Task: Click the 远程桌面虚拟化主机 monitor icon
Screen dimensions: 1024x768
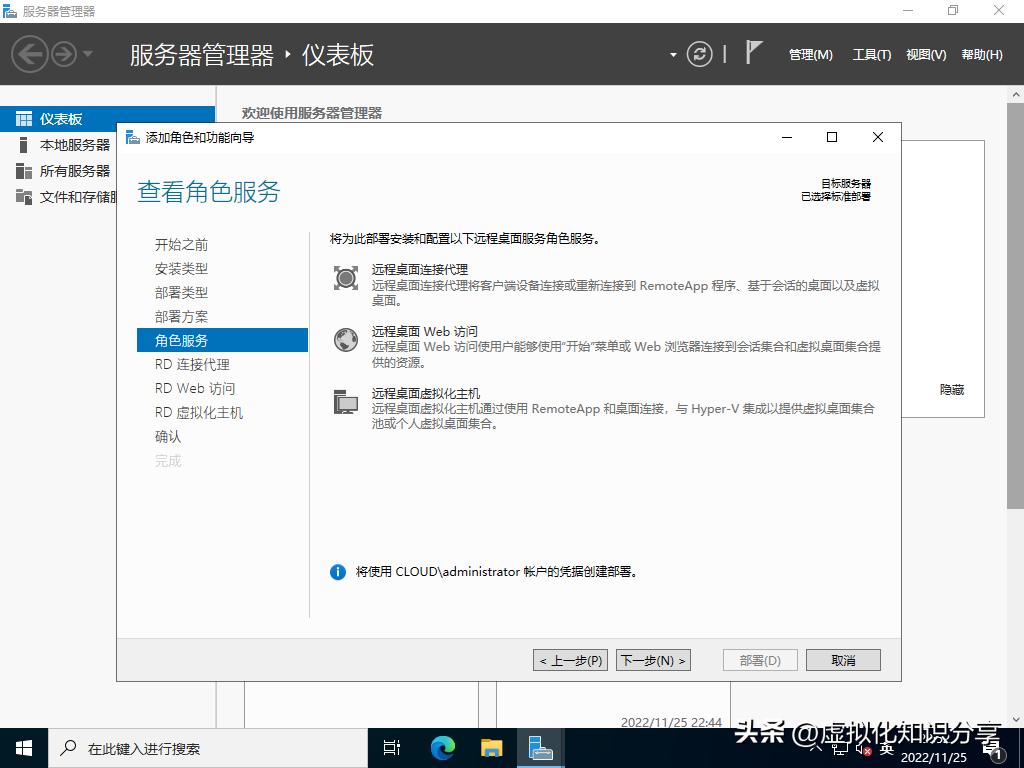Action: click(x=345, y=399)
